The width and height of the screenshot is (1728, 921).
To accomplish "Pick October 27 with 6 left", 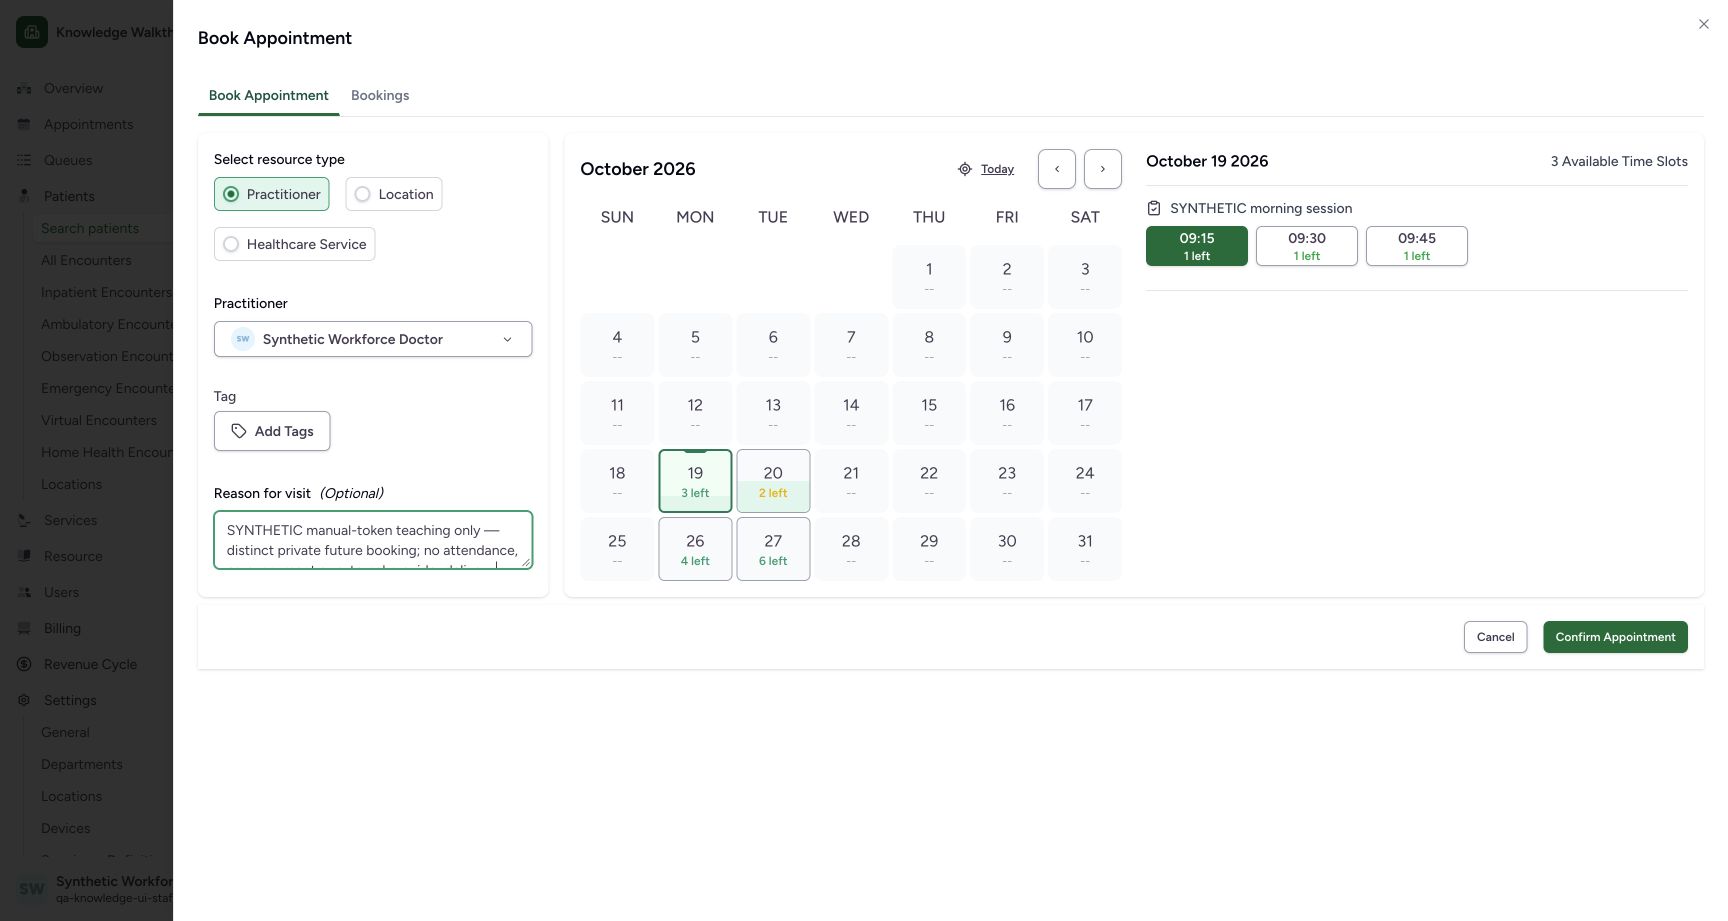I will [773, 549].
